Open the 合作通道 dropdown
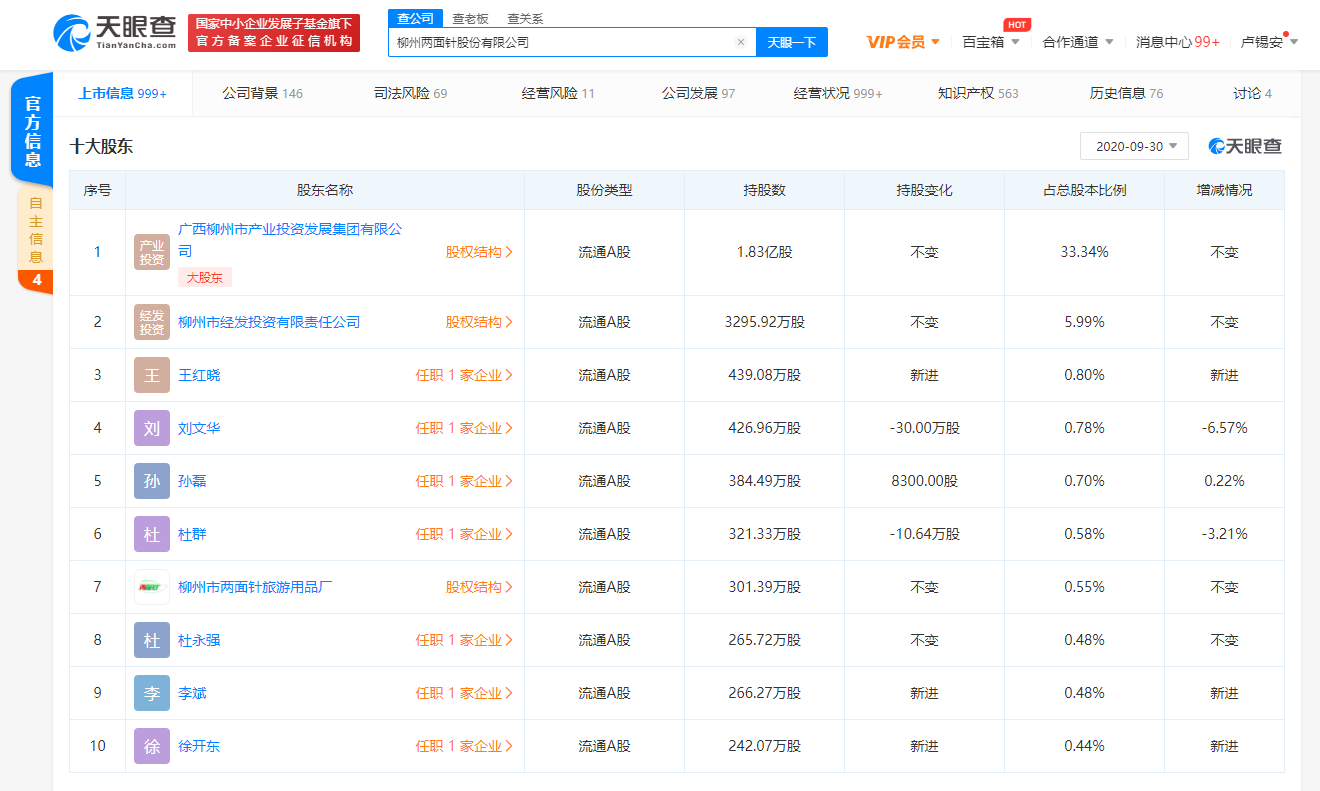Viewport: 1320px width, 791px height. (1077, 42)
